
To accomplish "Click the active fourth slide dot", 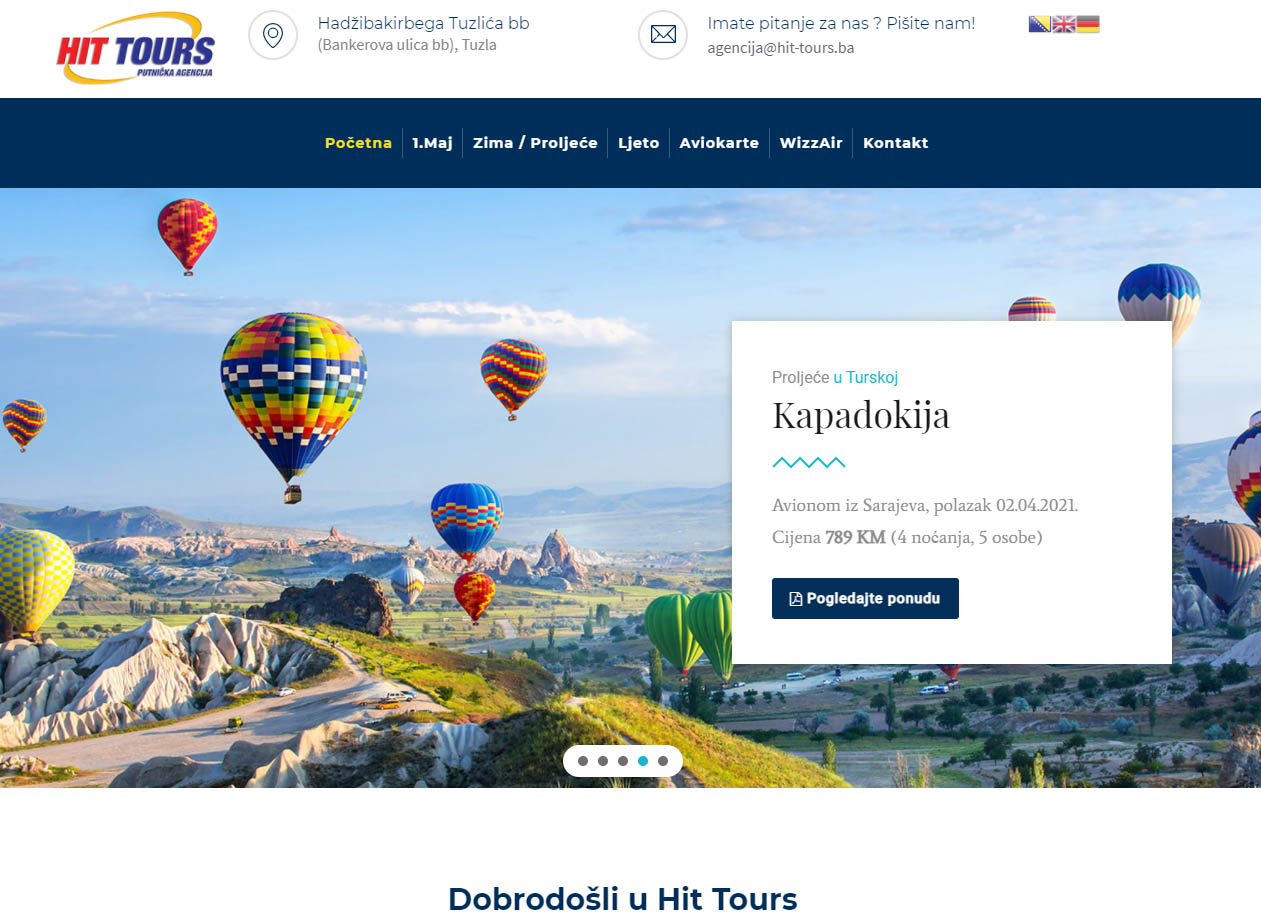I will pos(643,761).
